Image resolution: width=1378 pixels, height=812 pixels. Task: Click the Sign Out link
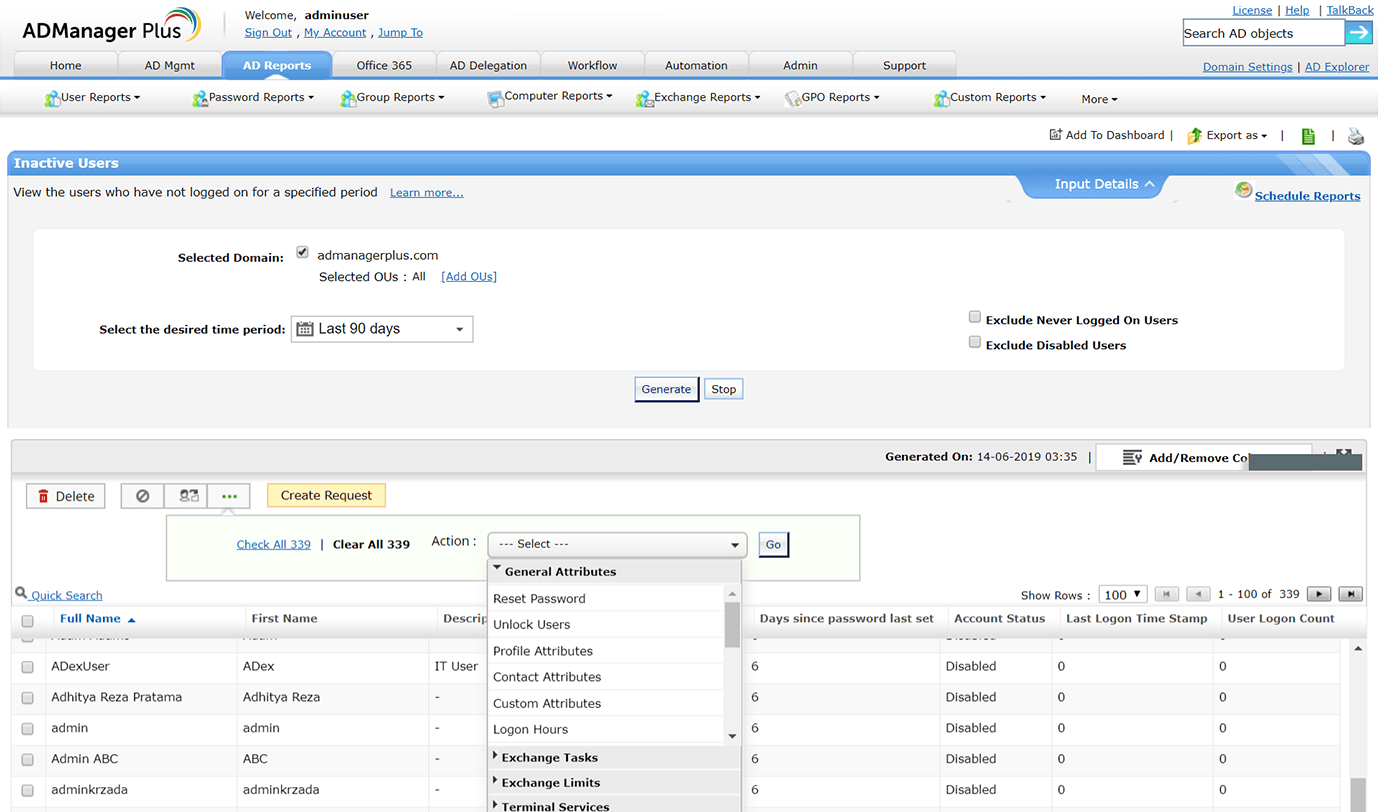268,33
